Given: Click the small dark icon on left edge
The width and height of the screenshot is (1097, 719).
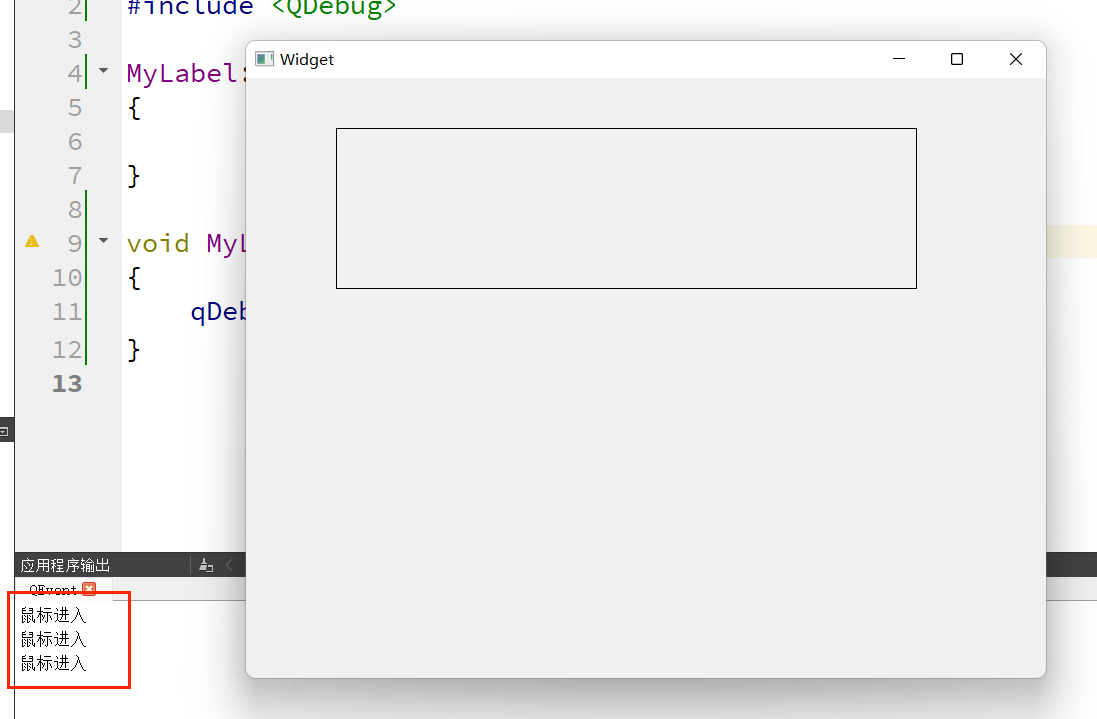Looking at the screenshot, I should (x=4, y=432).
